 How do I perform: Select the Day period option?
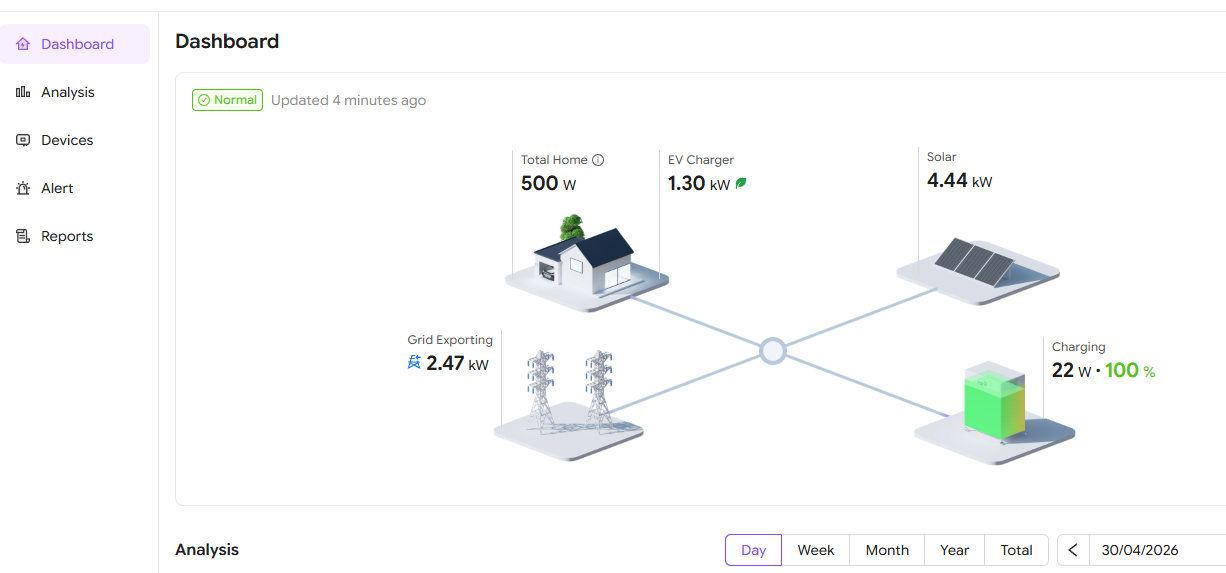tap(754, 550)
